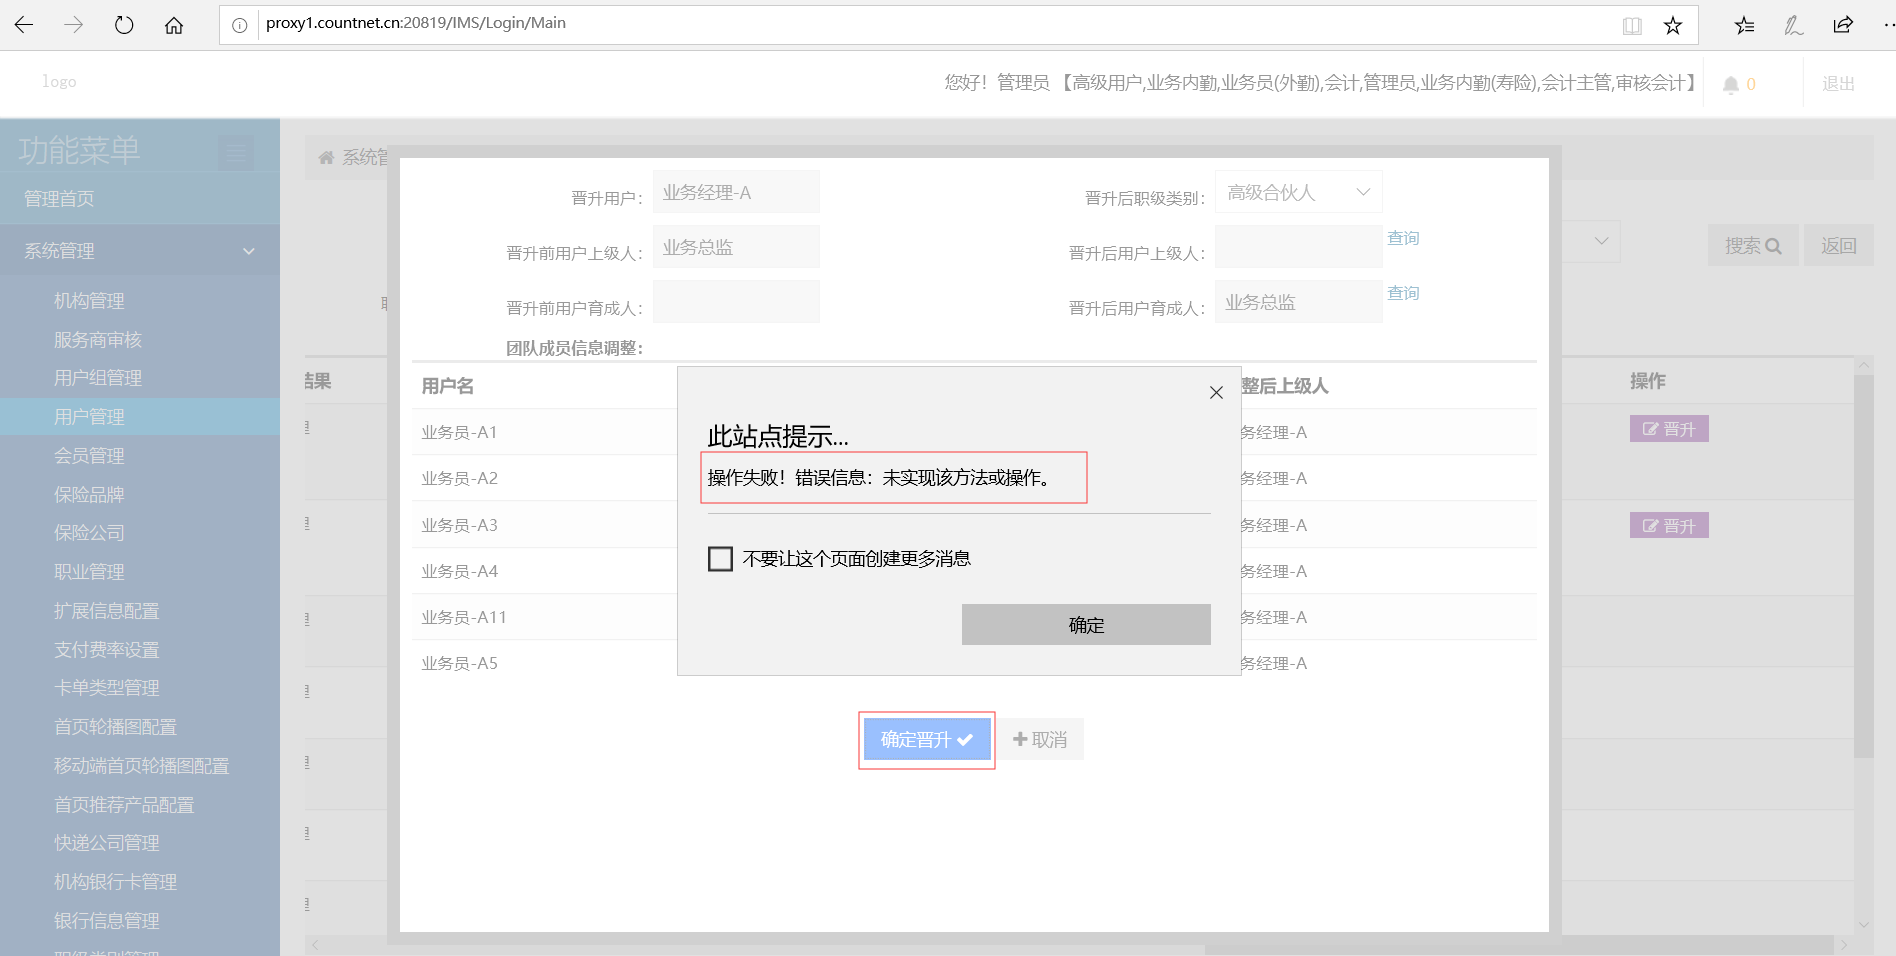Screen dimensions: 1896x956
Task: Select 用户管理 in the sidebar
Action: (89, 417)
